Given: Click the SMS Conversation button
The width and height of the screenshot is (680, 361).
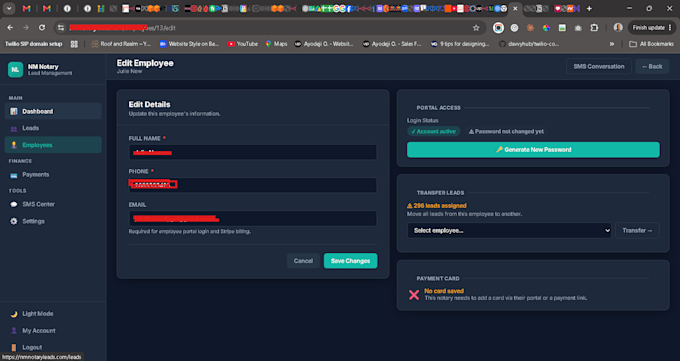Looking at the screenshot, I should pos(598,66).
